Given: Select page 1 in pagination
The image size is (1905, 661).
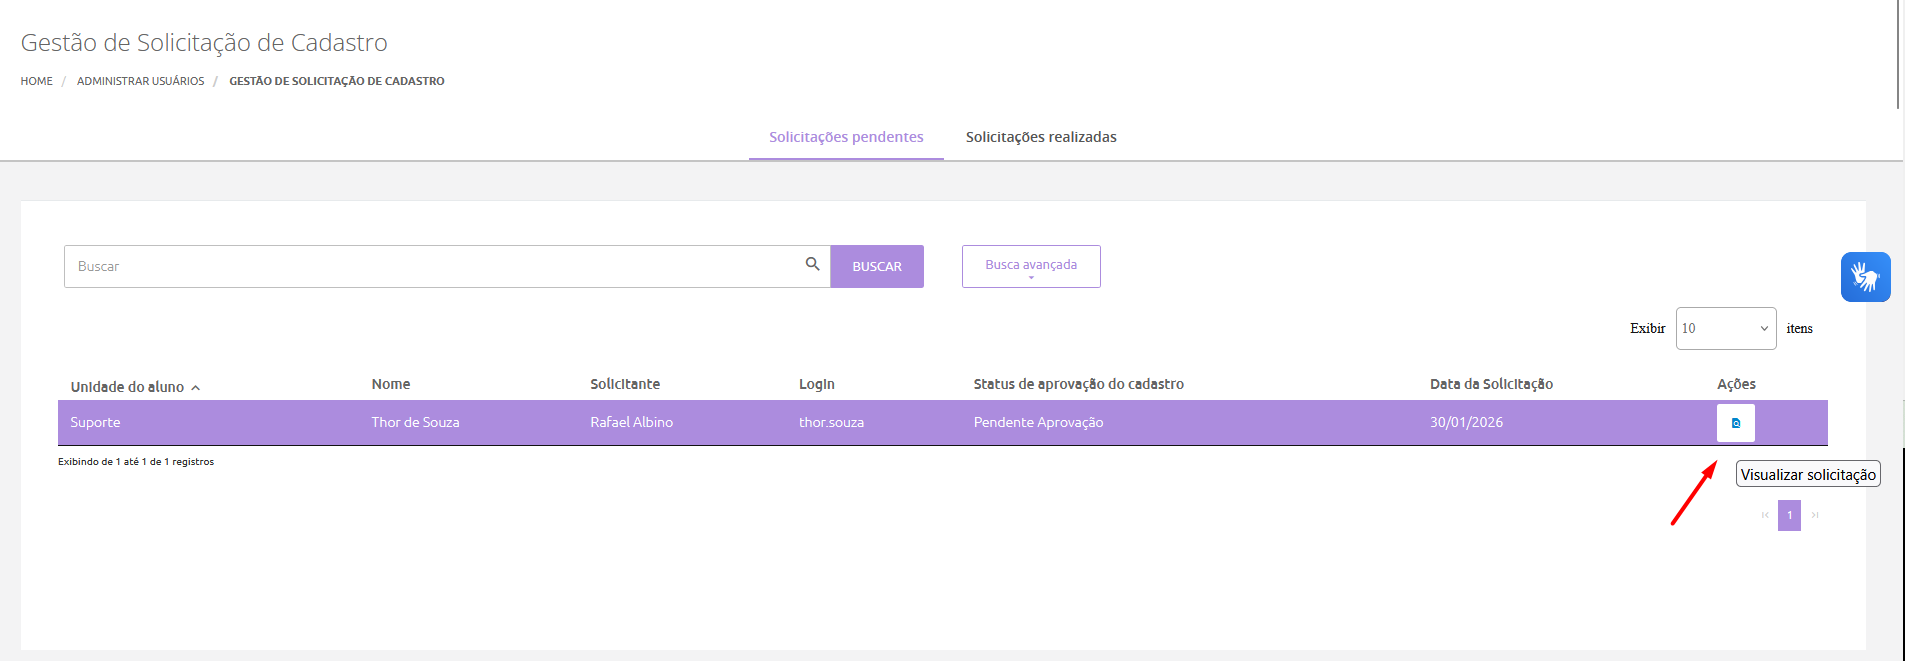Looking at the screenshot, I should coord(1789,515).
